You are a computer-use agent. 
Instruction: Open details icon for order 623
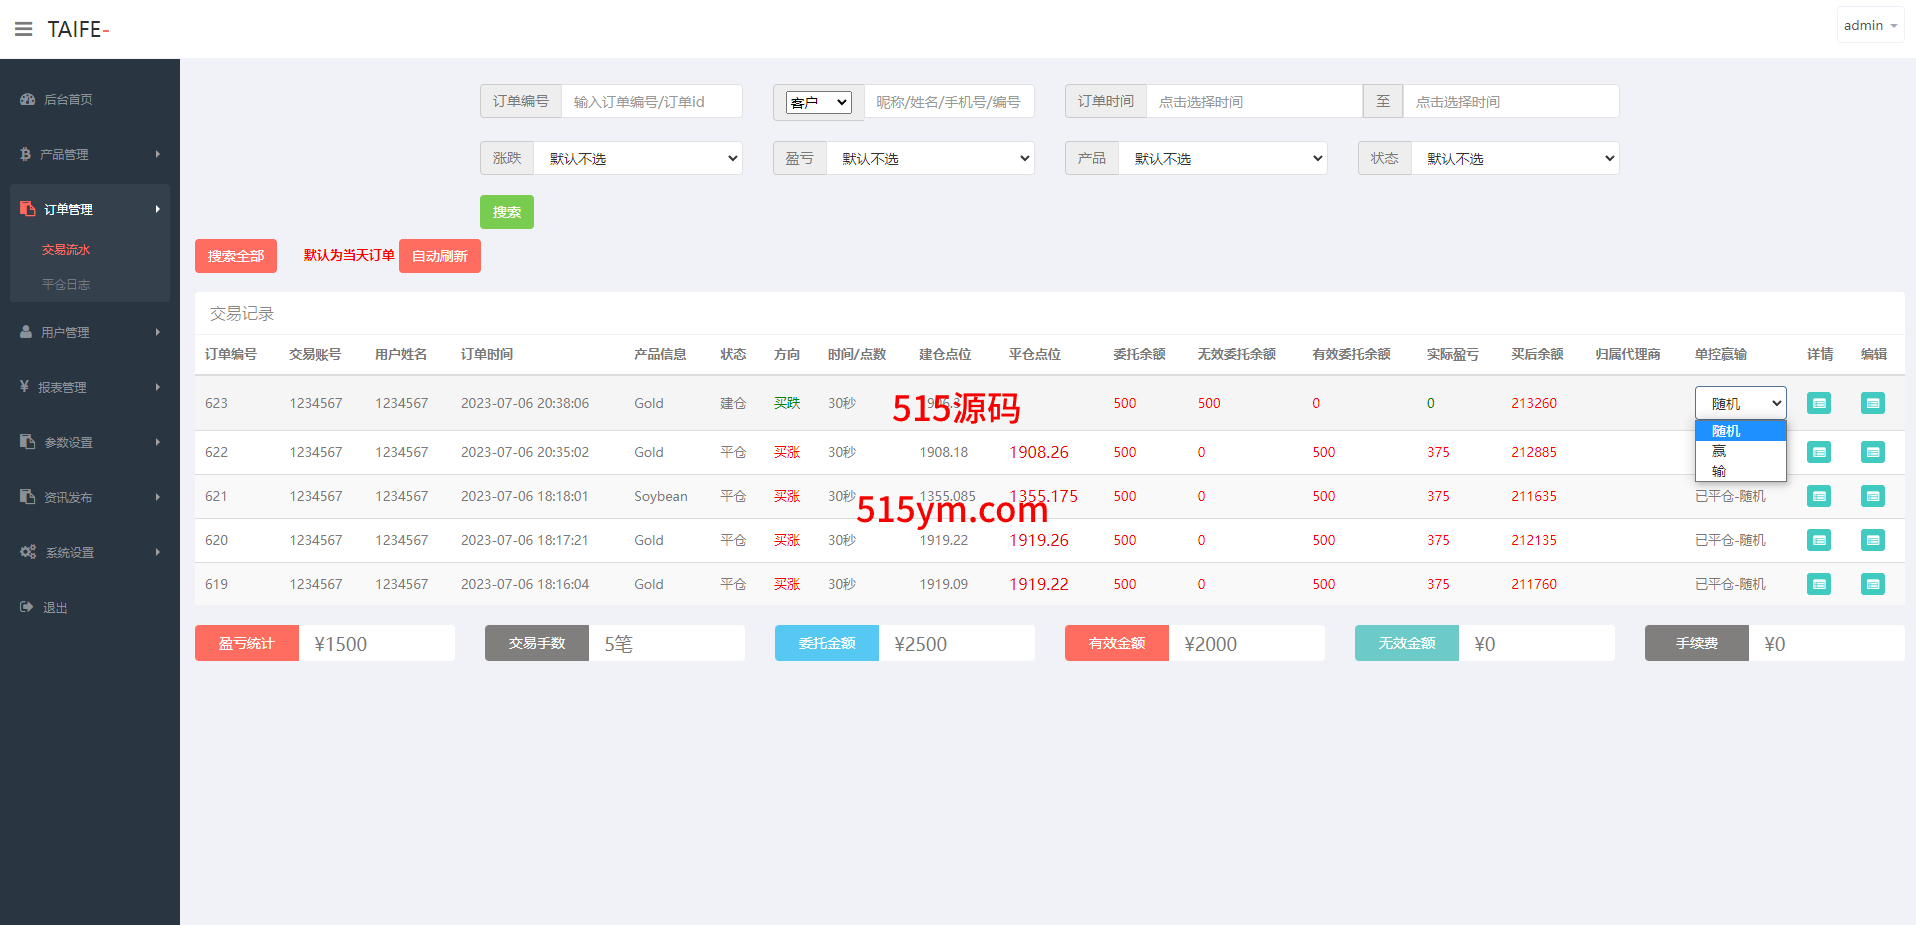click(x=1818, y=403)
